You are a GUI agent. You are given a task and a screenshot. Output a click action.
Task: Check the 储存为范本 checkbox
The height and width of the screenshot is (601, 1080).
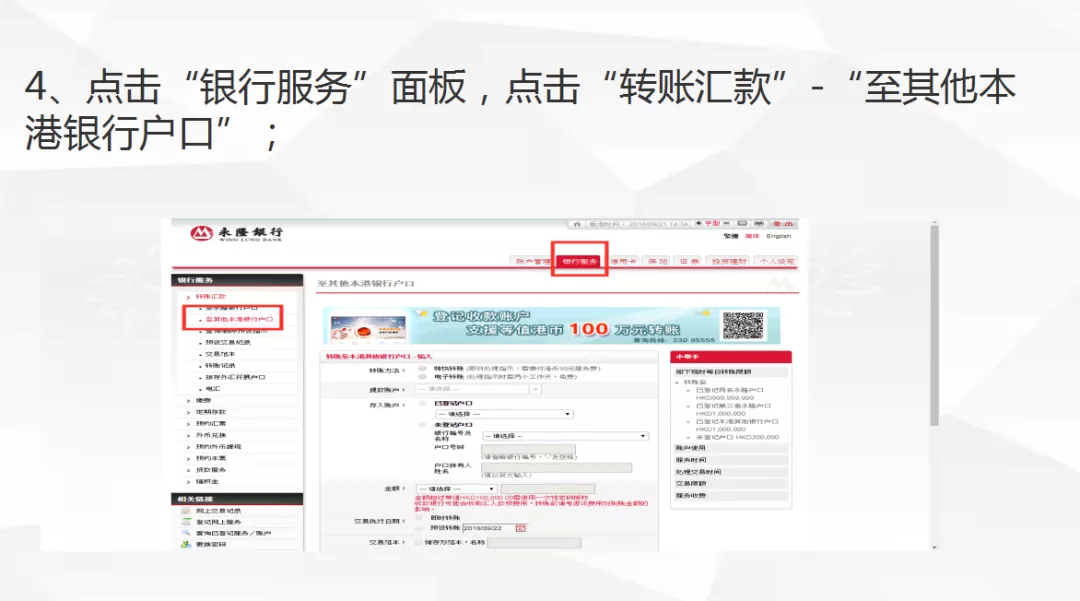418,543
